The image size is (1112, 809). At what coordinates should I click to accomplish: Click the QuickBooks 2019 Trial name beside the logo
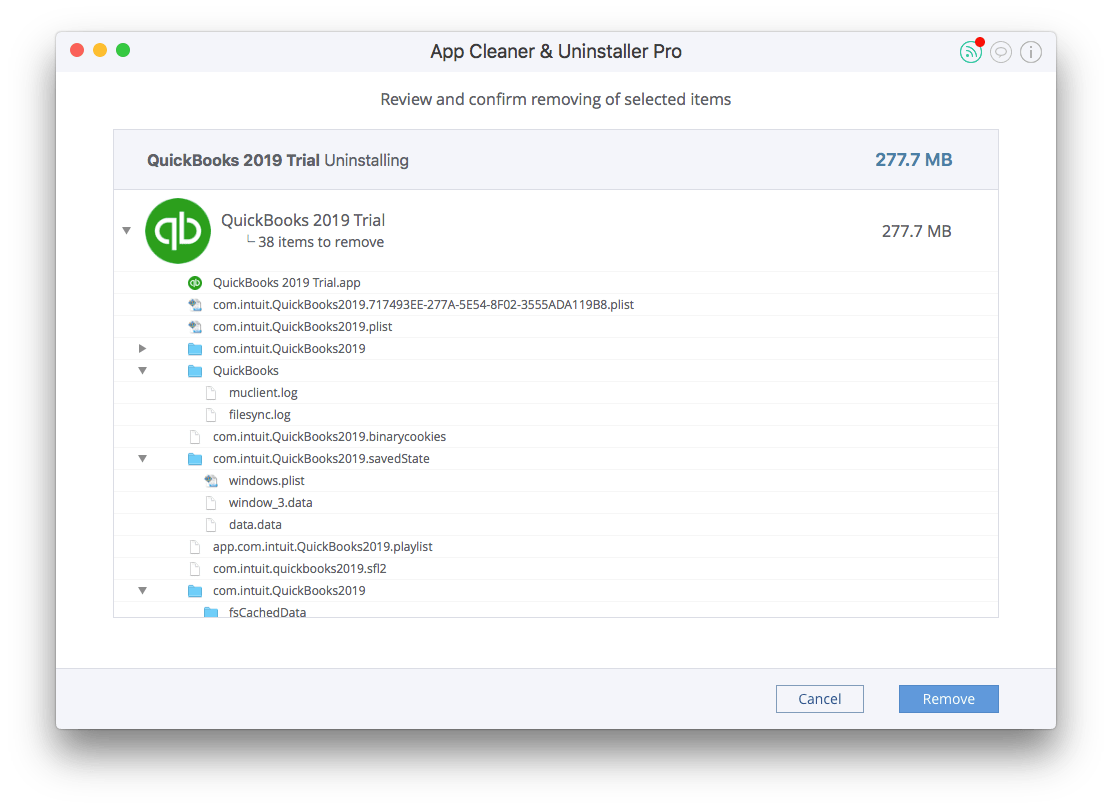pyautogui.click(x=303, y=221)
